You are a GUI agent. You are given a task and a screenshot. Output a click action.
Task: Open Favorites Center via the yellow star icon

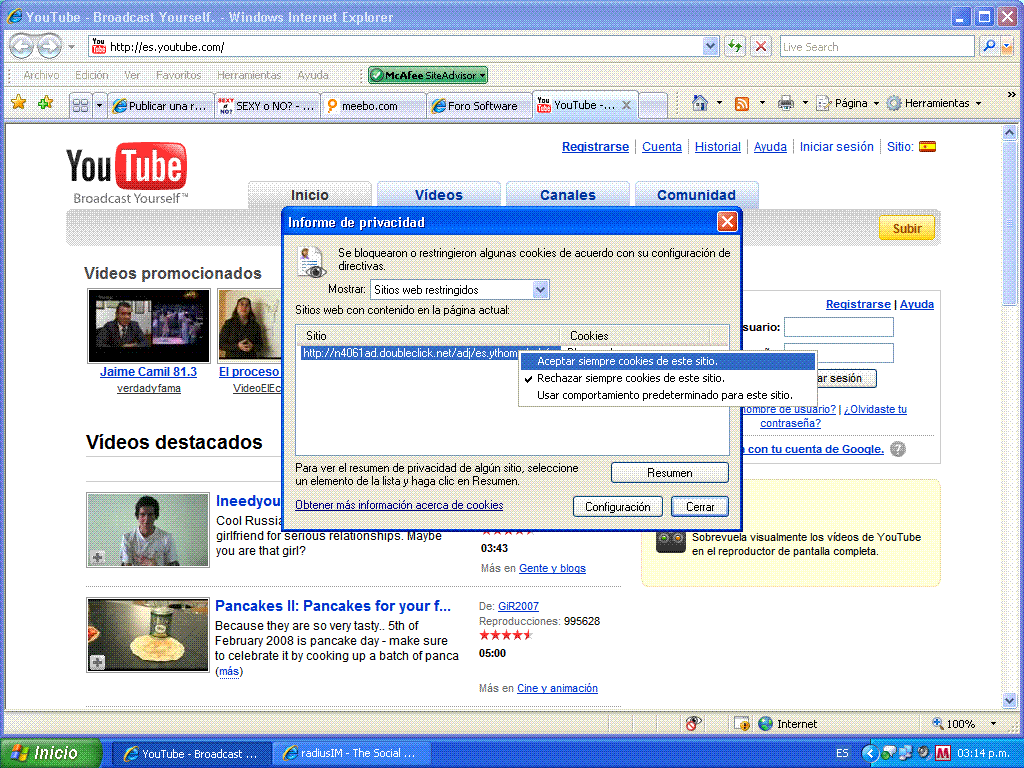pyautogui.click(x=18, y=103)
